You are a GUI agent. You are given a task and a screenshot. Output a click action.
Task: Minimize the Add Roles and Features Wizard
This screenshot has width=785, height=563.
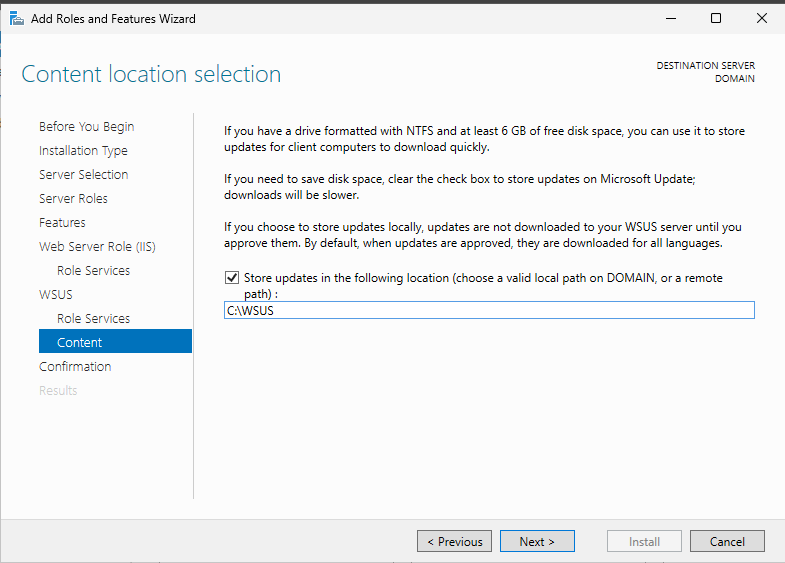point(668,18)
